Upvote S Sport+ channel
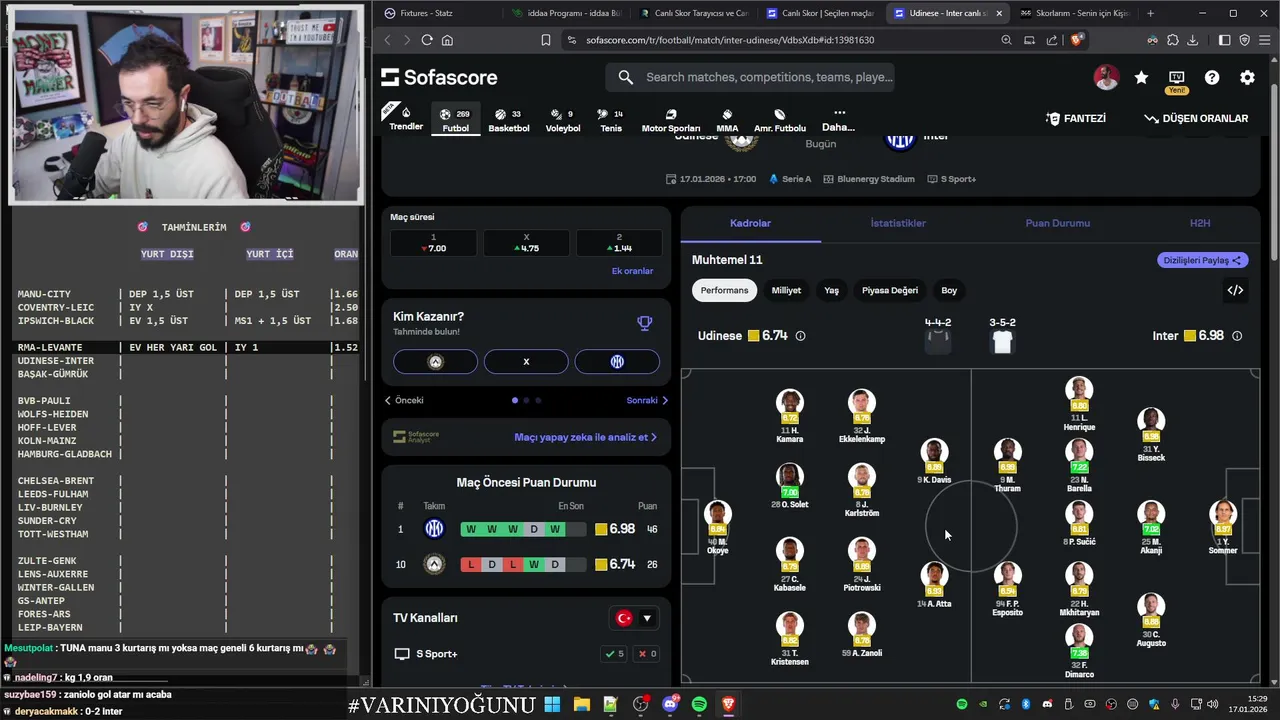Image resolution: width=1280 pixels, height=720 pixels. [x=614, y=654]
